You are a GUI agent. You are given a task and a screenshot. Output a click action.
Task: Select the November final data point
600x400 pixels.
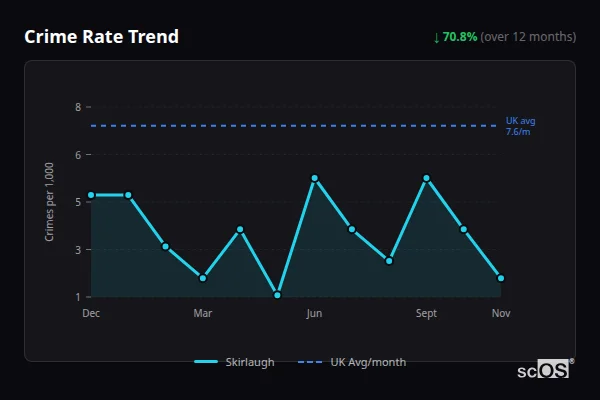point(501,278)
